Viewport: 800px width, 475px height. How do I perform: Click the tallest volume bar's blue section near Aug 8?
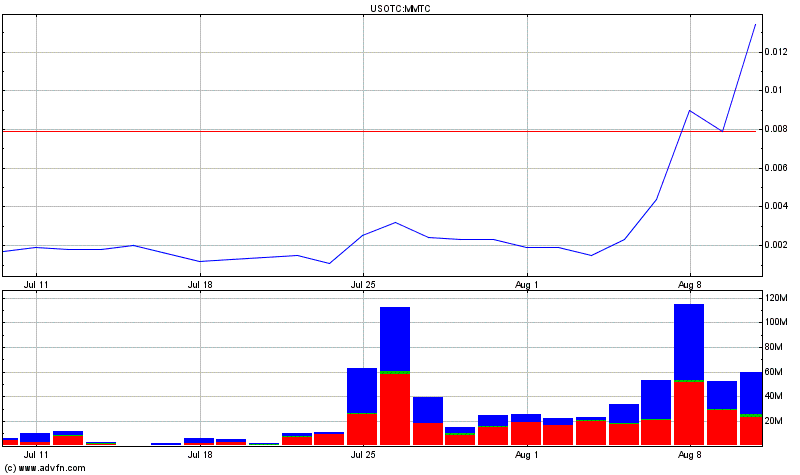point(689,342)
